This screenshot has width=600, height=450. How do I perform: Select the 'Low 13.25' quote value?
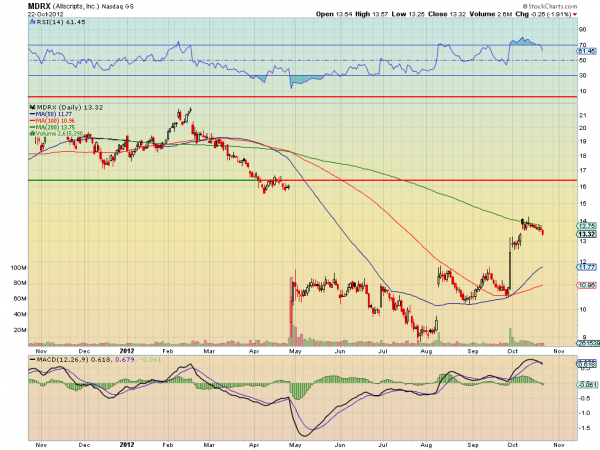click(408, 14)
